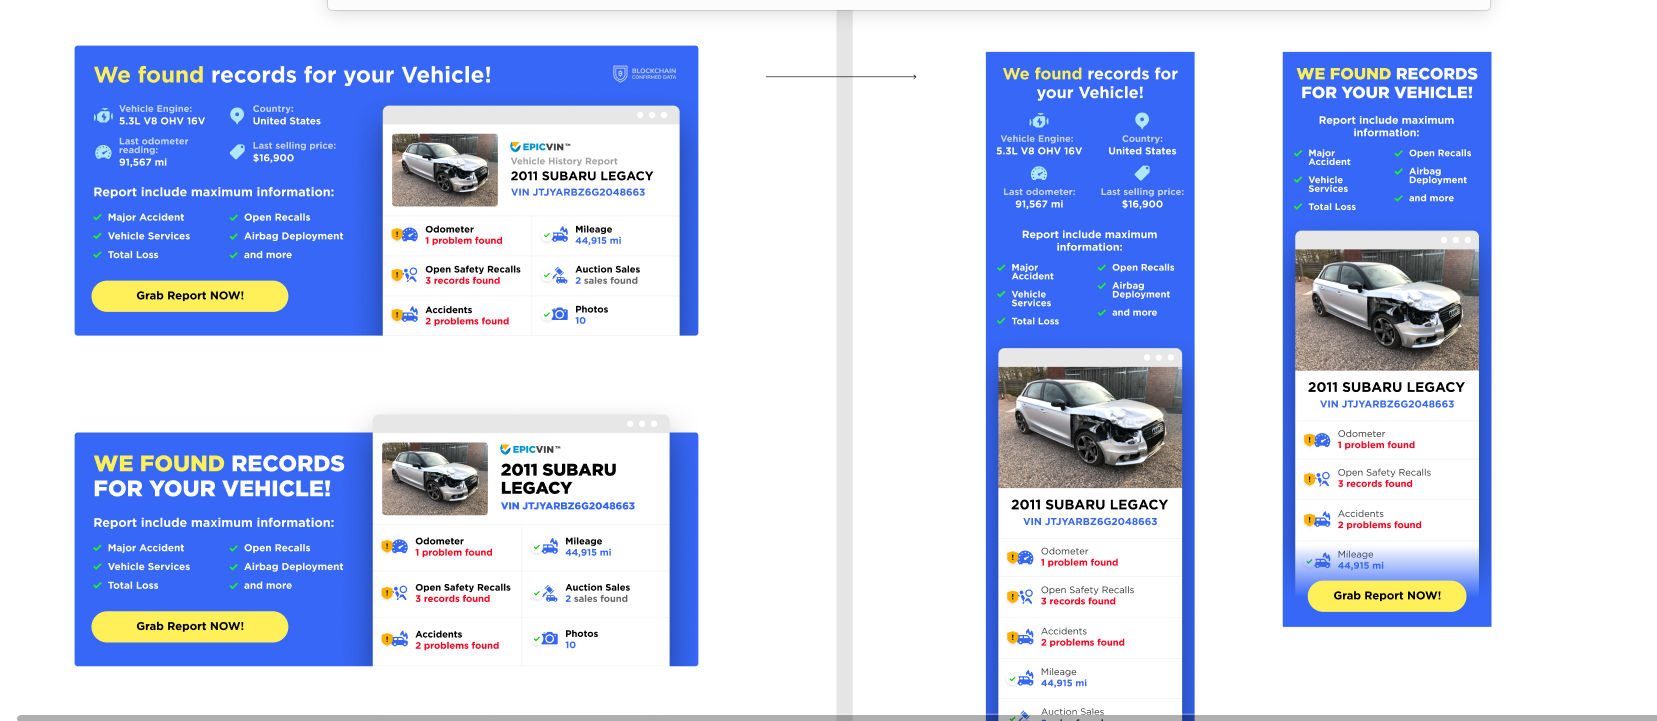1657x721 pixels.
Task: Click Auction Sales gavel icon in top wide banner
Action: pos(556,275)
